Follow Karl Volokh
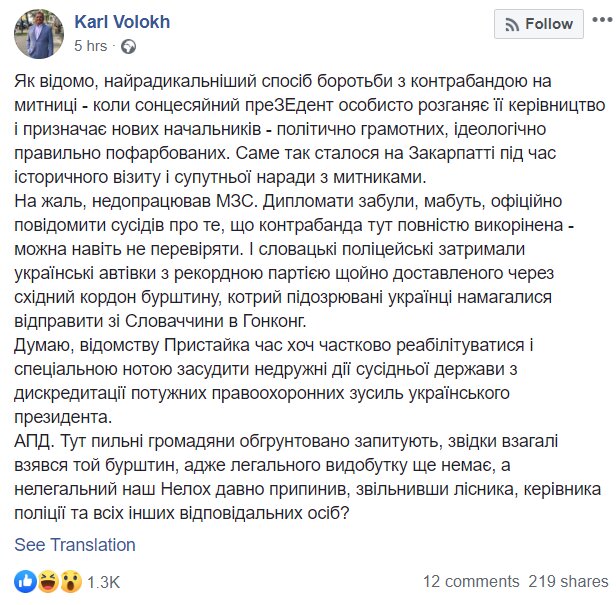This screenshot has height=605, width=616. (539, 24)
